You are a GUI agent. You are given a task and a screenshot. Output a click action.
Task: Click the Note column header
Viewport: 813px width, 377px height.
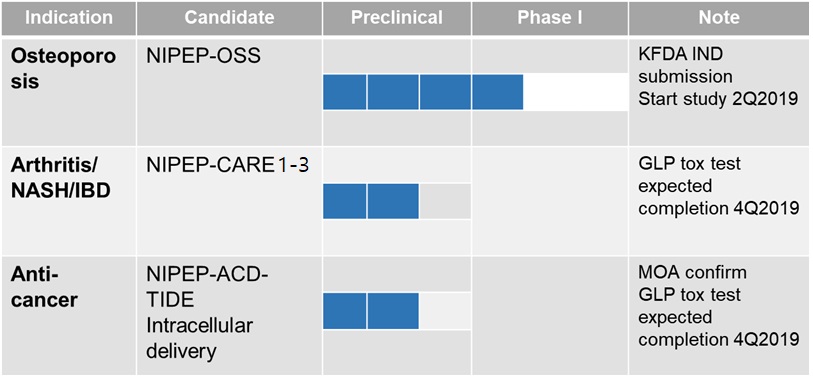[719, 18]
